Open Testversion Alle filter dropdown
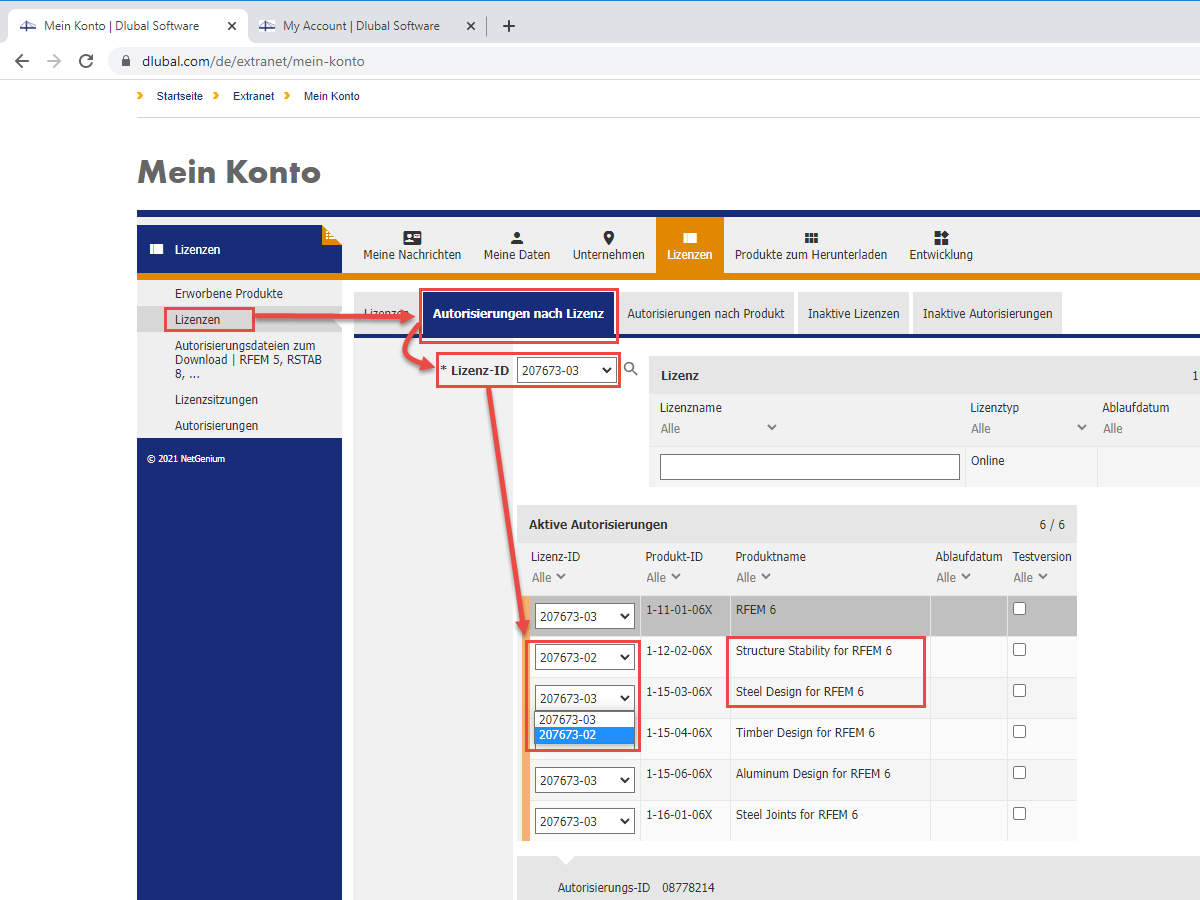Image resolution: width=1200 pixels, height=900 pixels. [1030, 577]
